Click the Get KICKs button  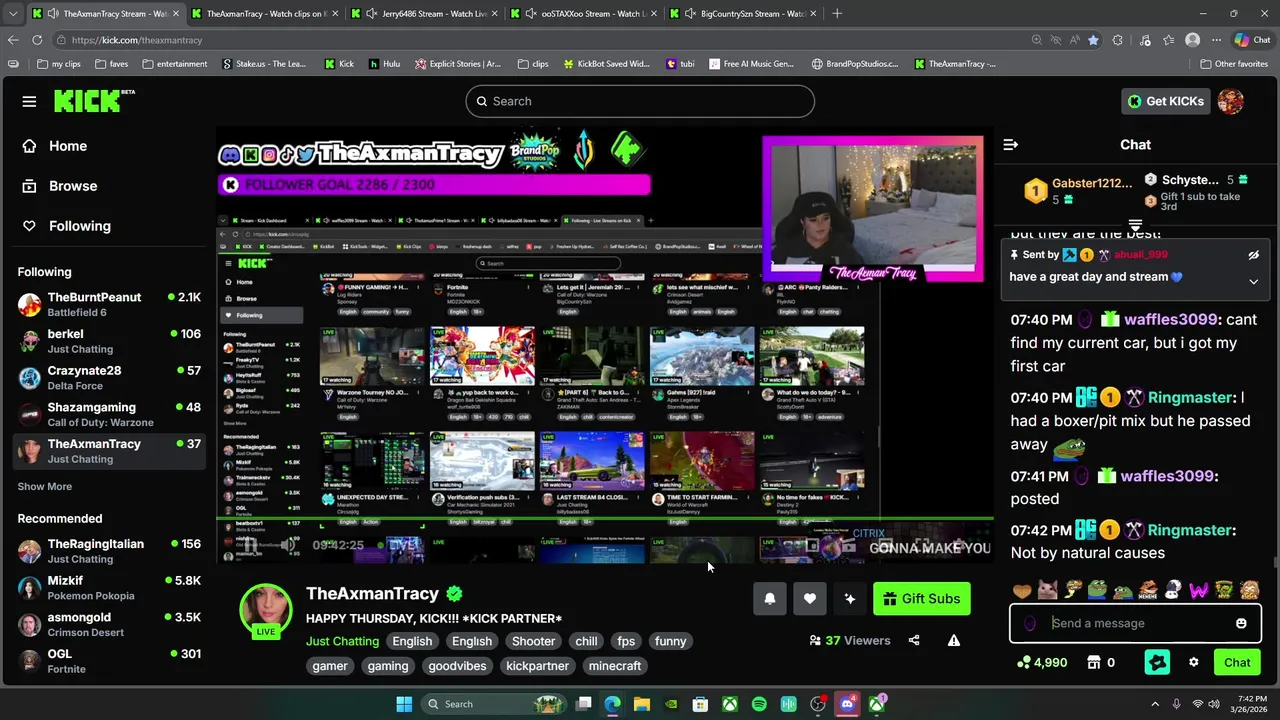point(1165,101)
